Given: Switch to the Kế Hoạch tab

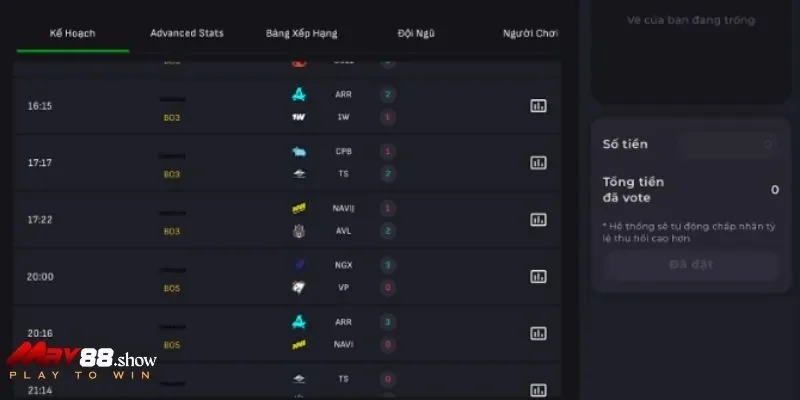Looking at the screenshot, I should [x=73, y=33].
